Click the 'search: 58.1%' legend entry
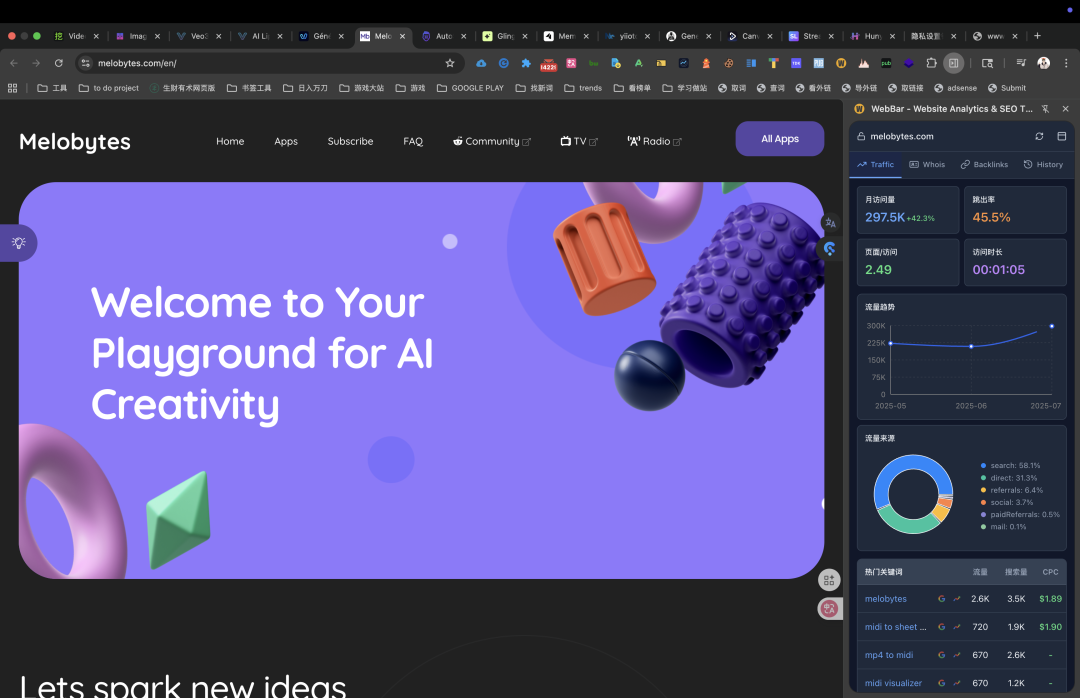The width and height of the screenshot is (1080, 698). tap(1010, 466)
